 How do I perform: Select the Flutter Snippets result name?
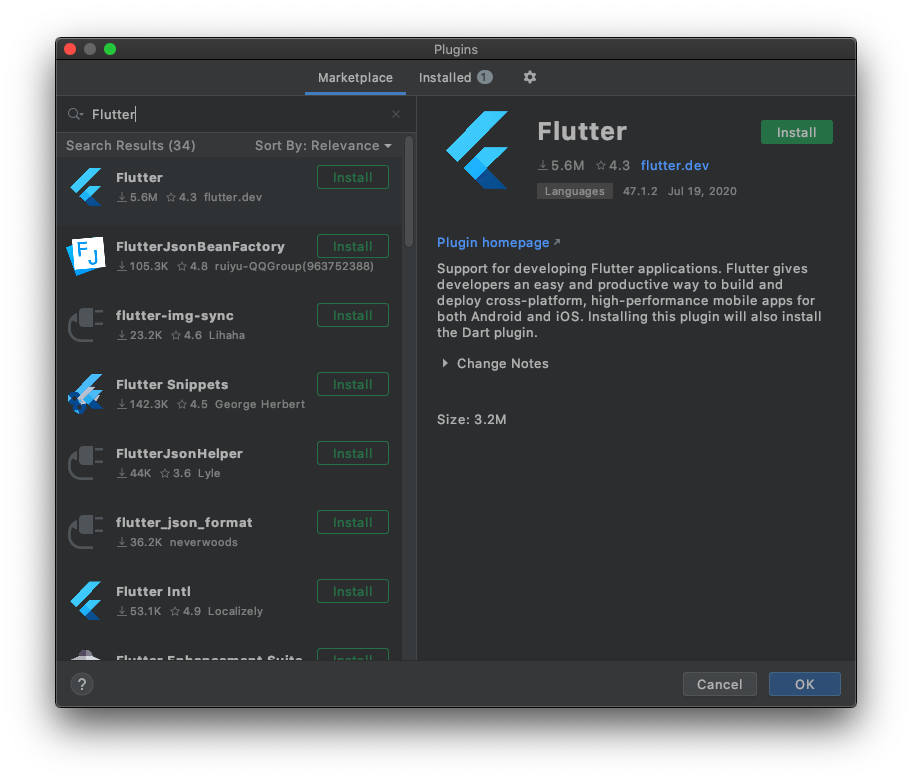point(172,384)
